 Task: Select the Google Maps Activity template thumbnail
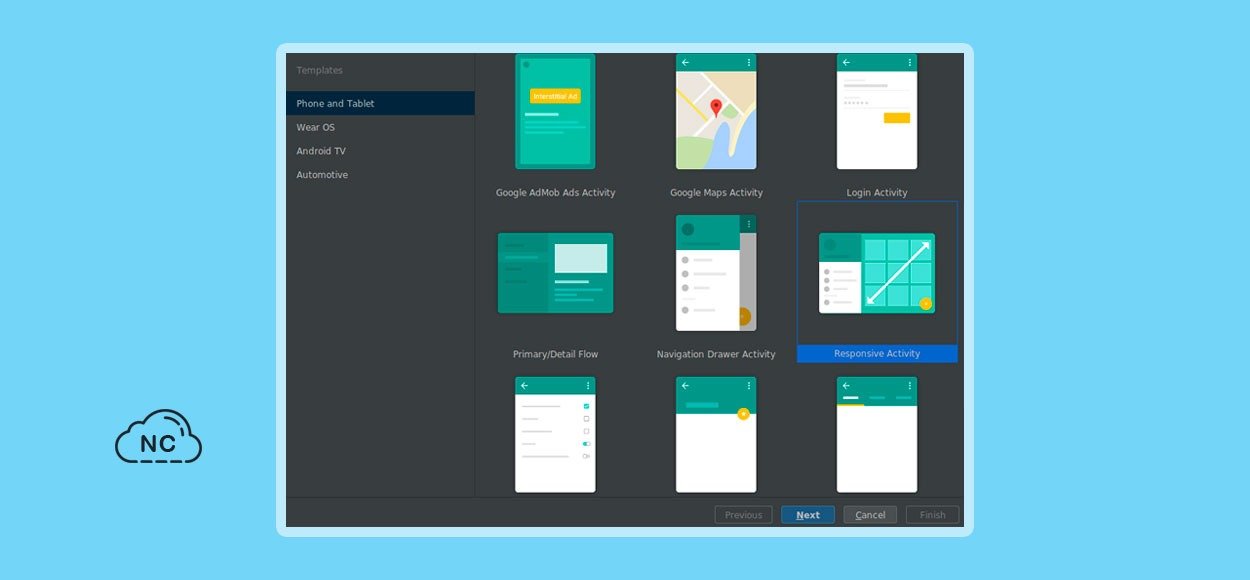[x=716, y=111]
